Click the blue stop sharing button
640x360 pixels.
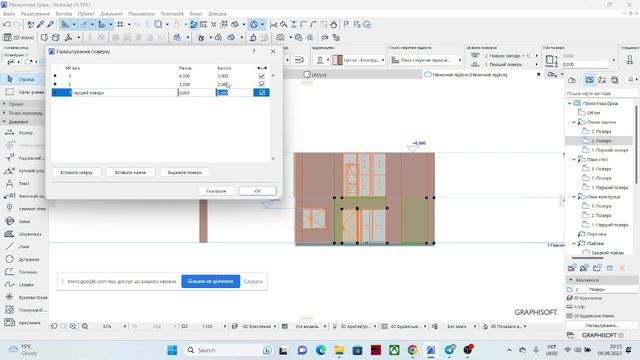tap(211, 281)
